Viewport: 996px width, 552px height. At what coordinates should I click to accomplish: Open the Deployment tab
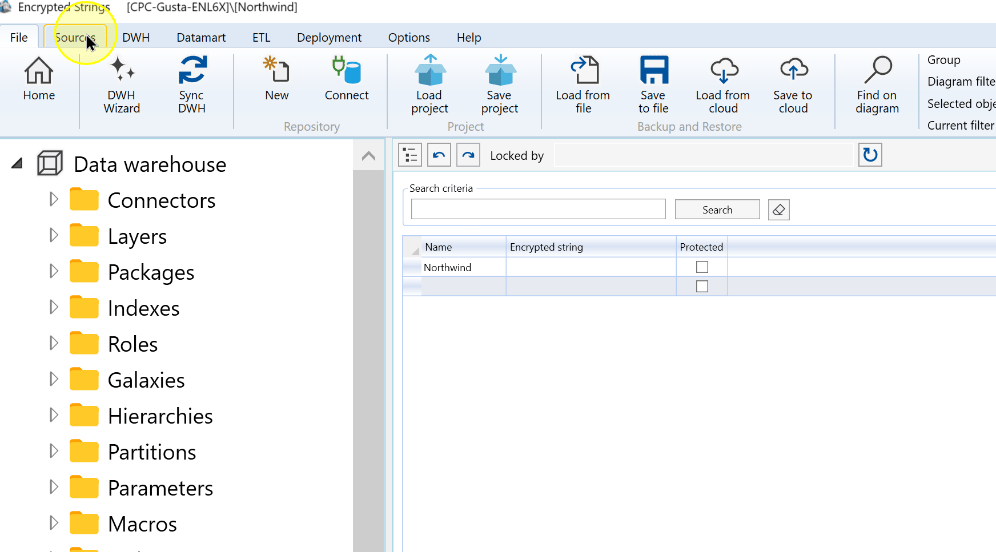(x=329, y=37)
